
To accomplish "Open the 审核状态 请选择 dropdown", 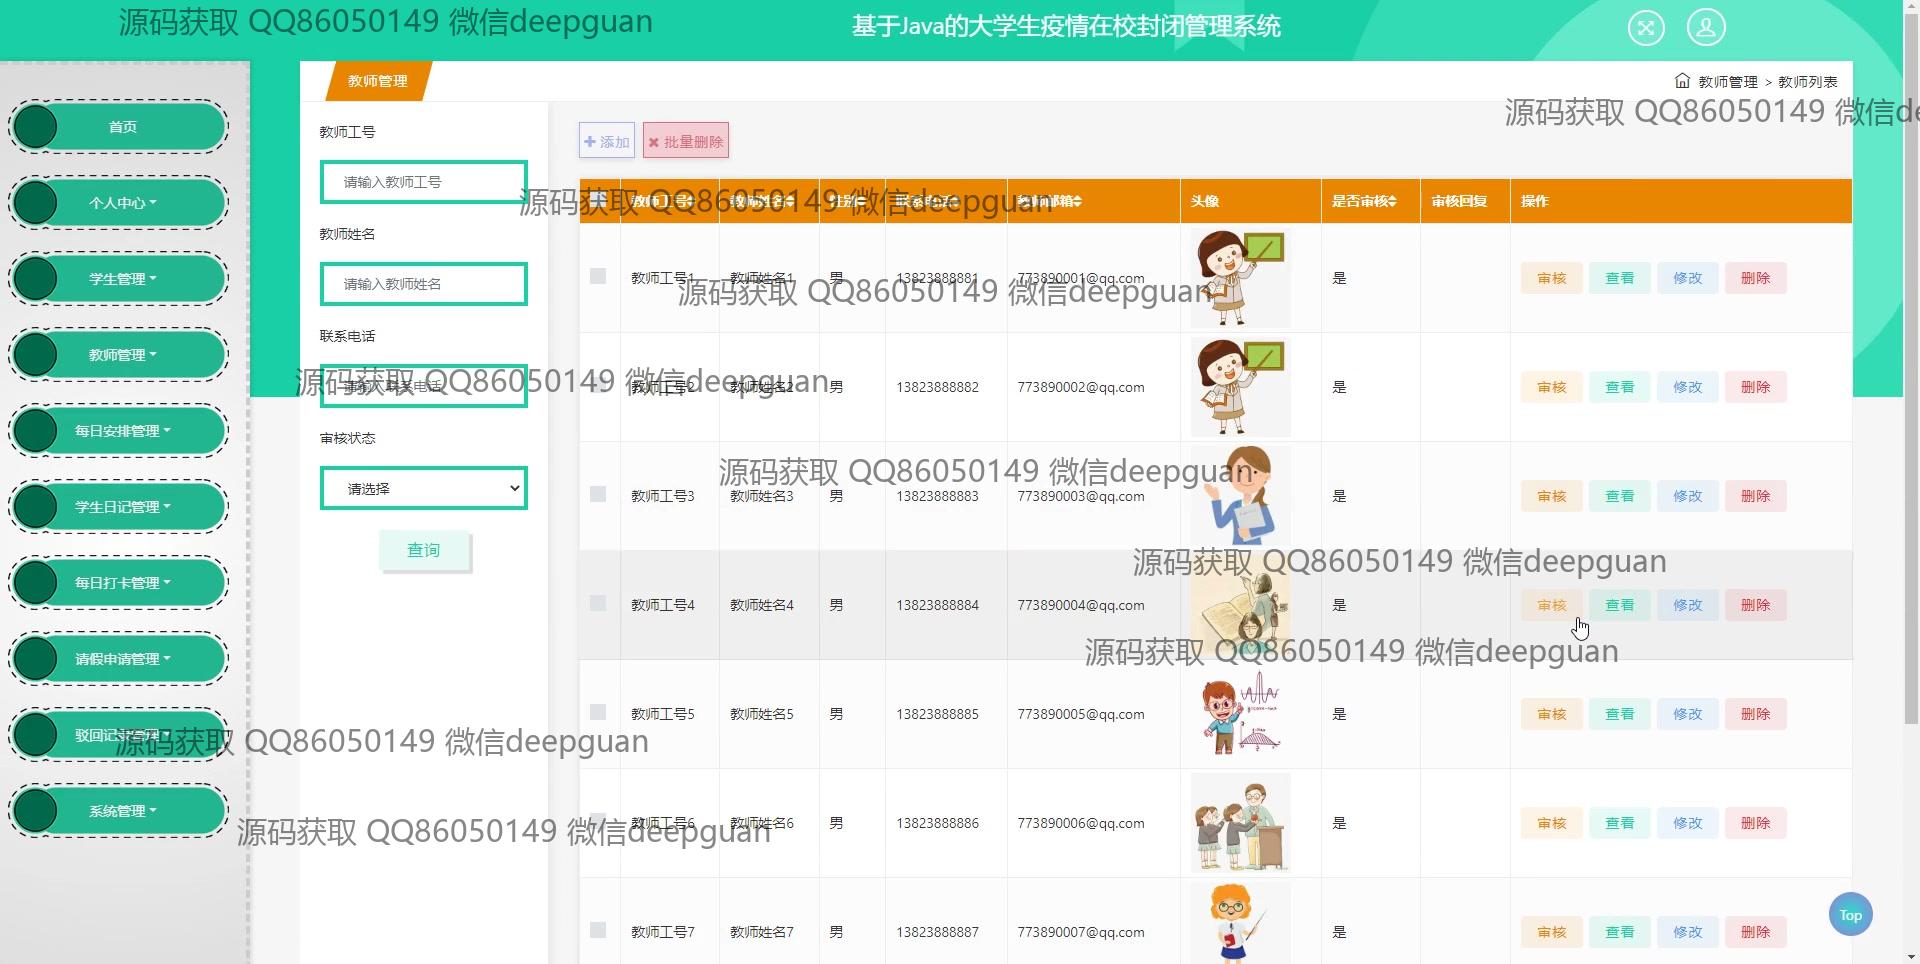I will click(x=424, y=488).
